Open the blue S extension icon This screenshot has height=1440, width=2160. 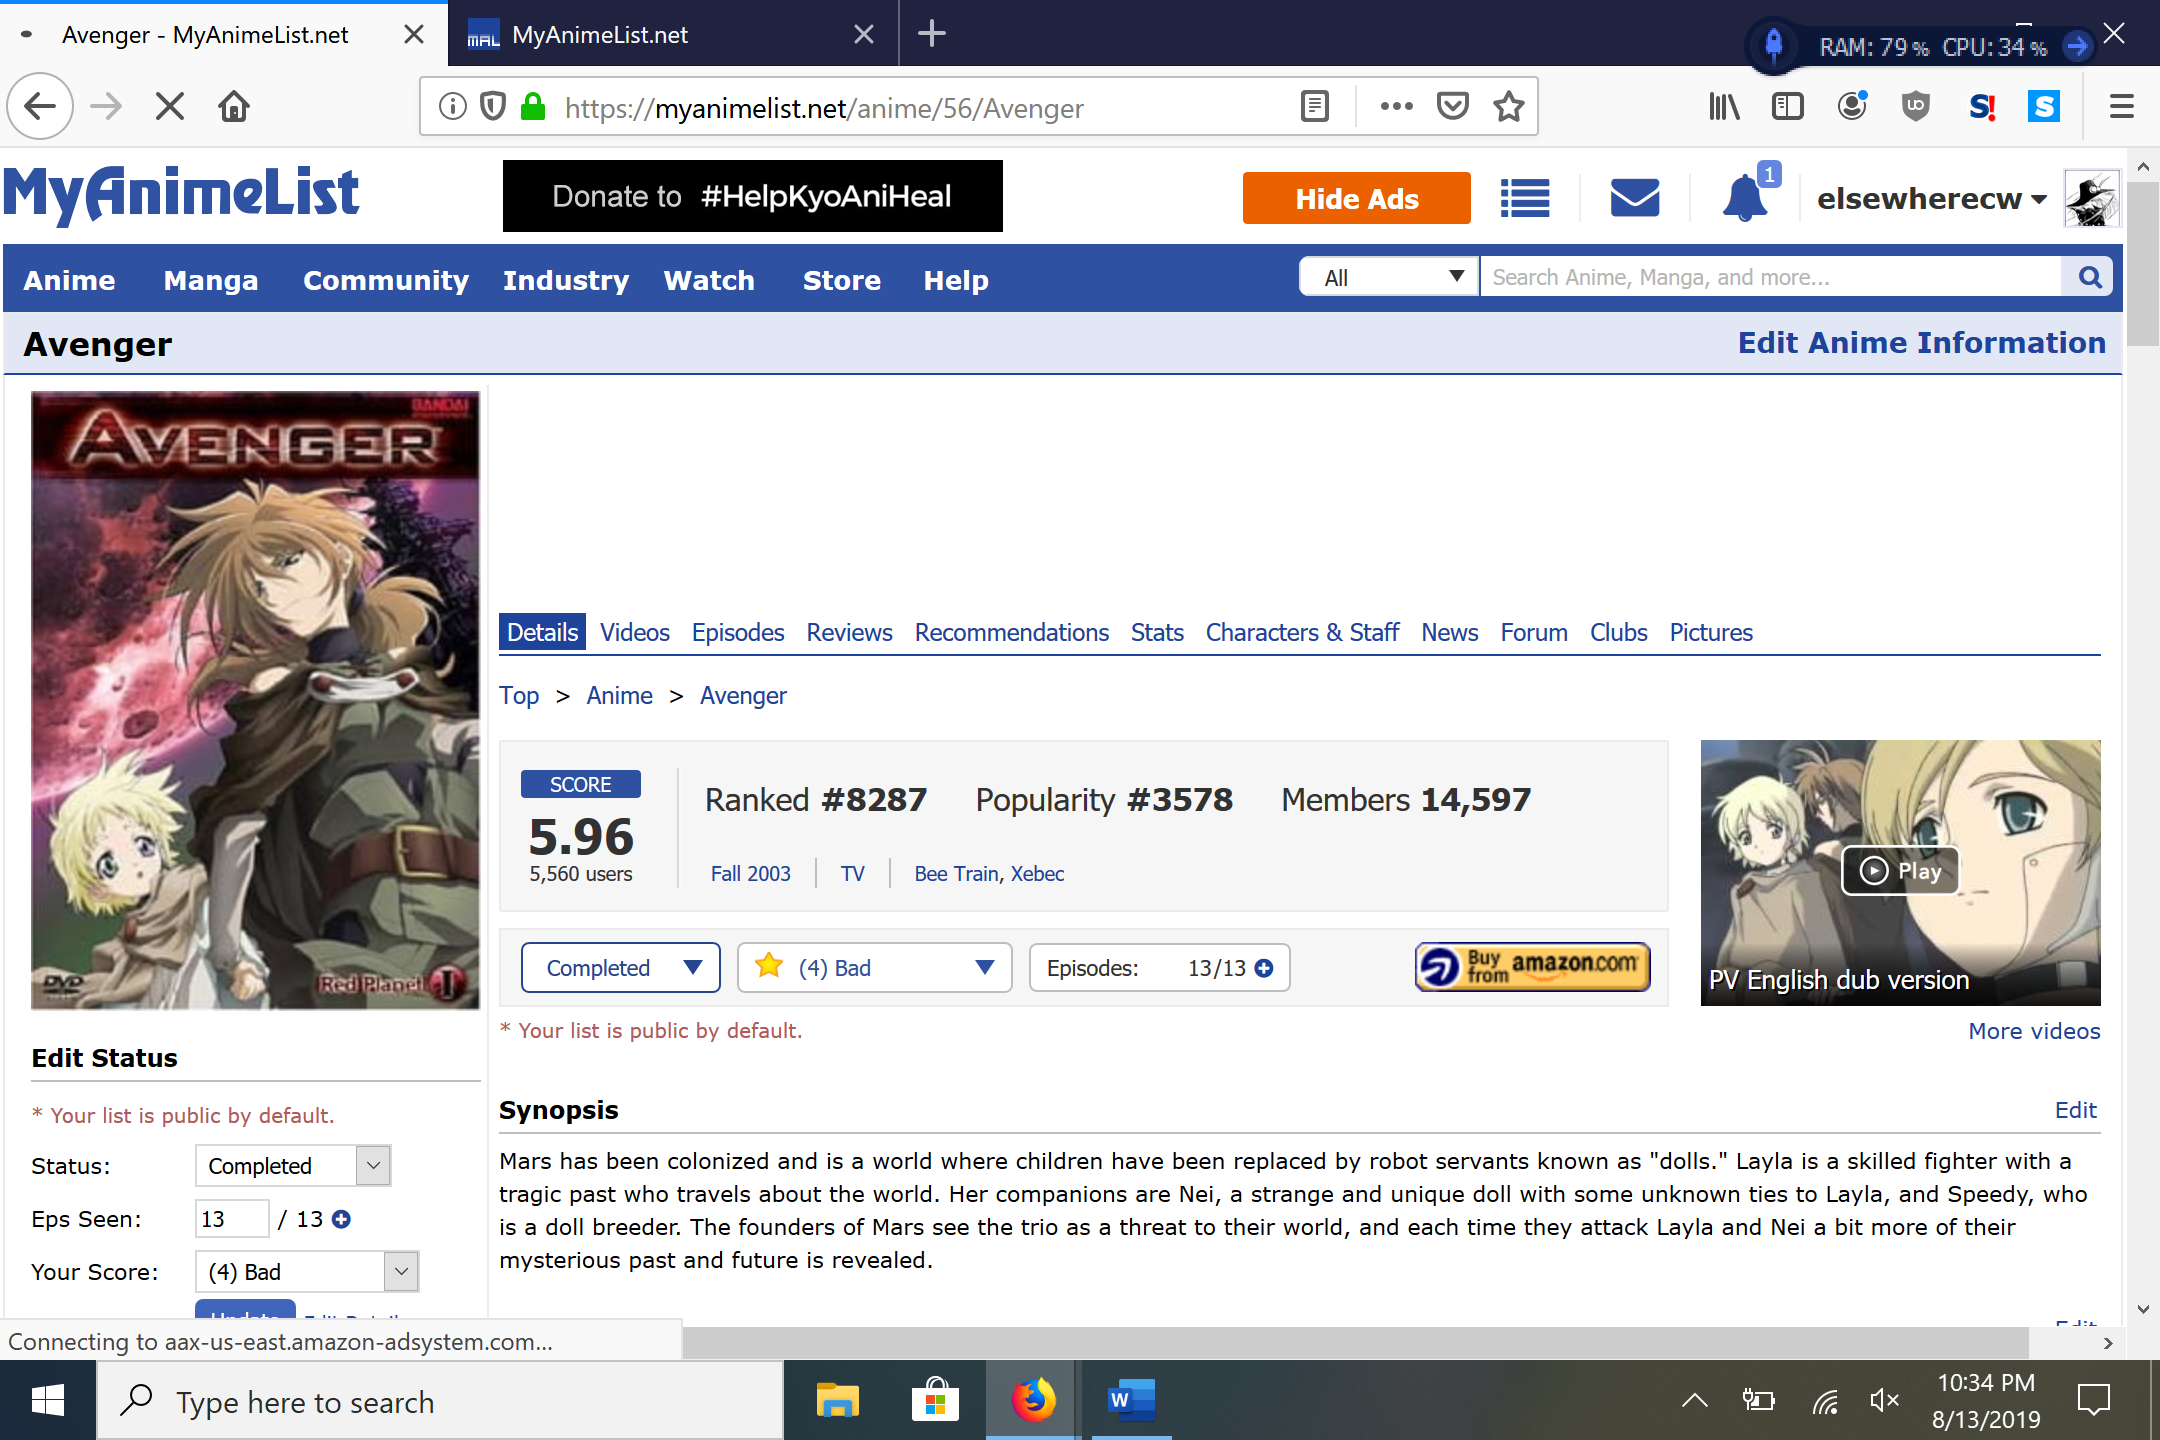coord(2043,106)
